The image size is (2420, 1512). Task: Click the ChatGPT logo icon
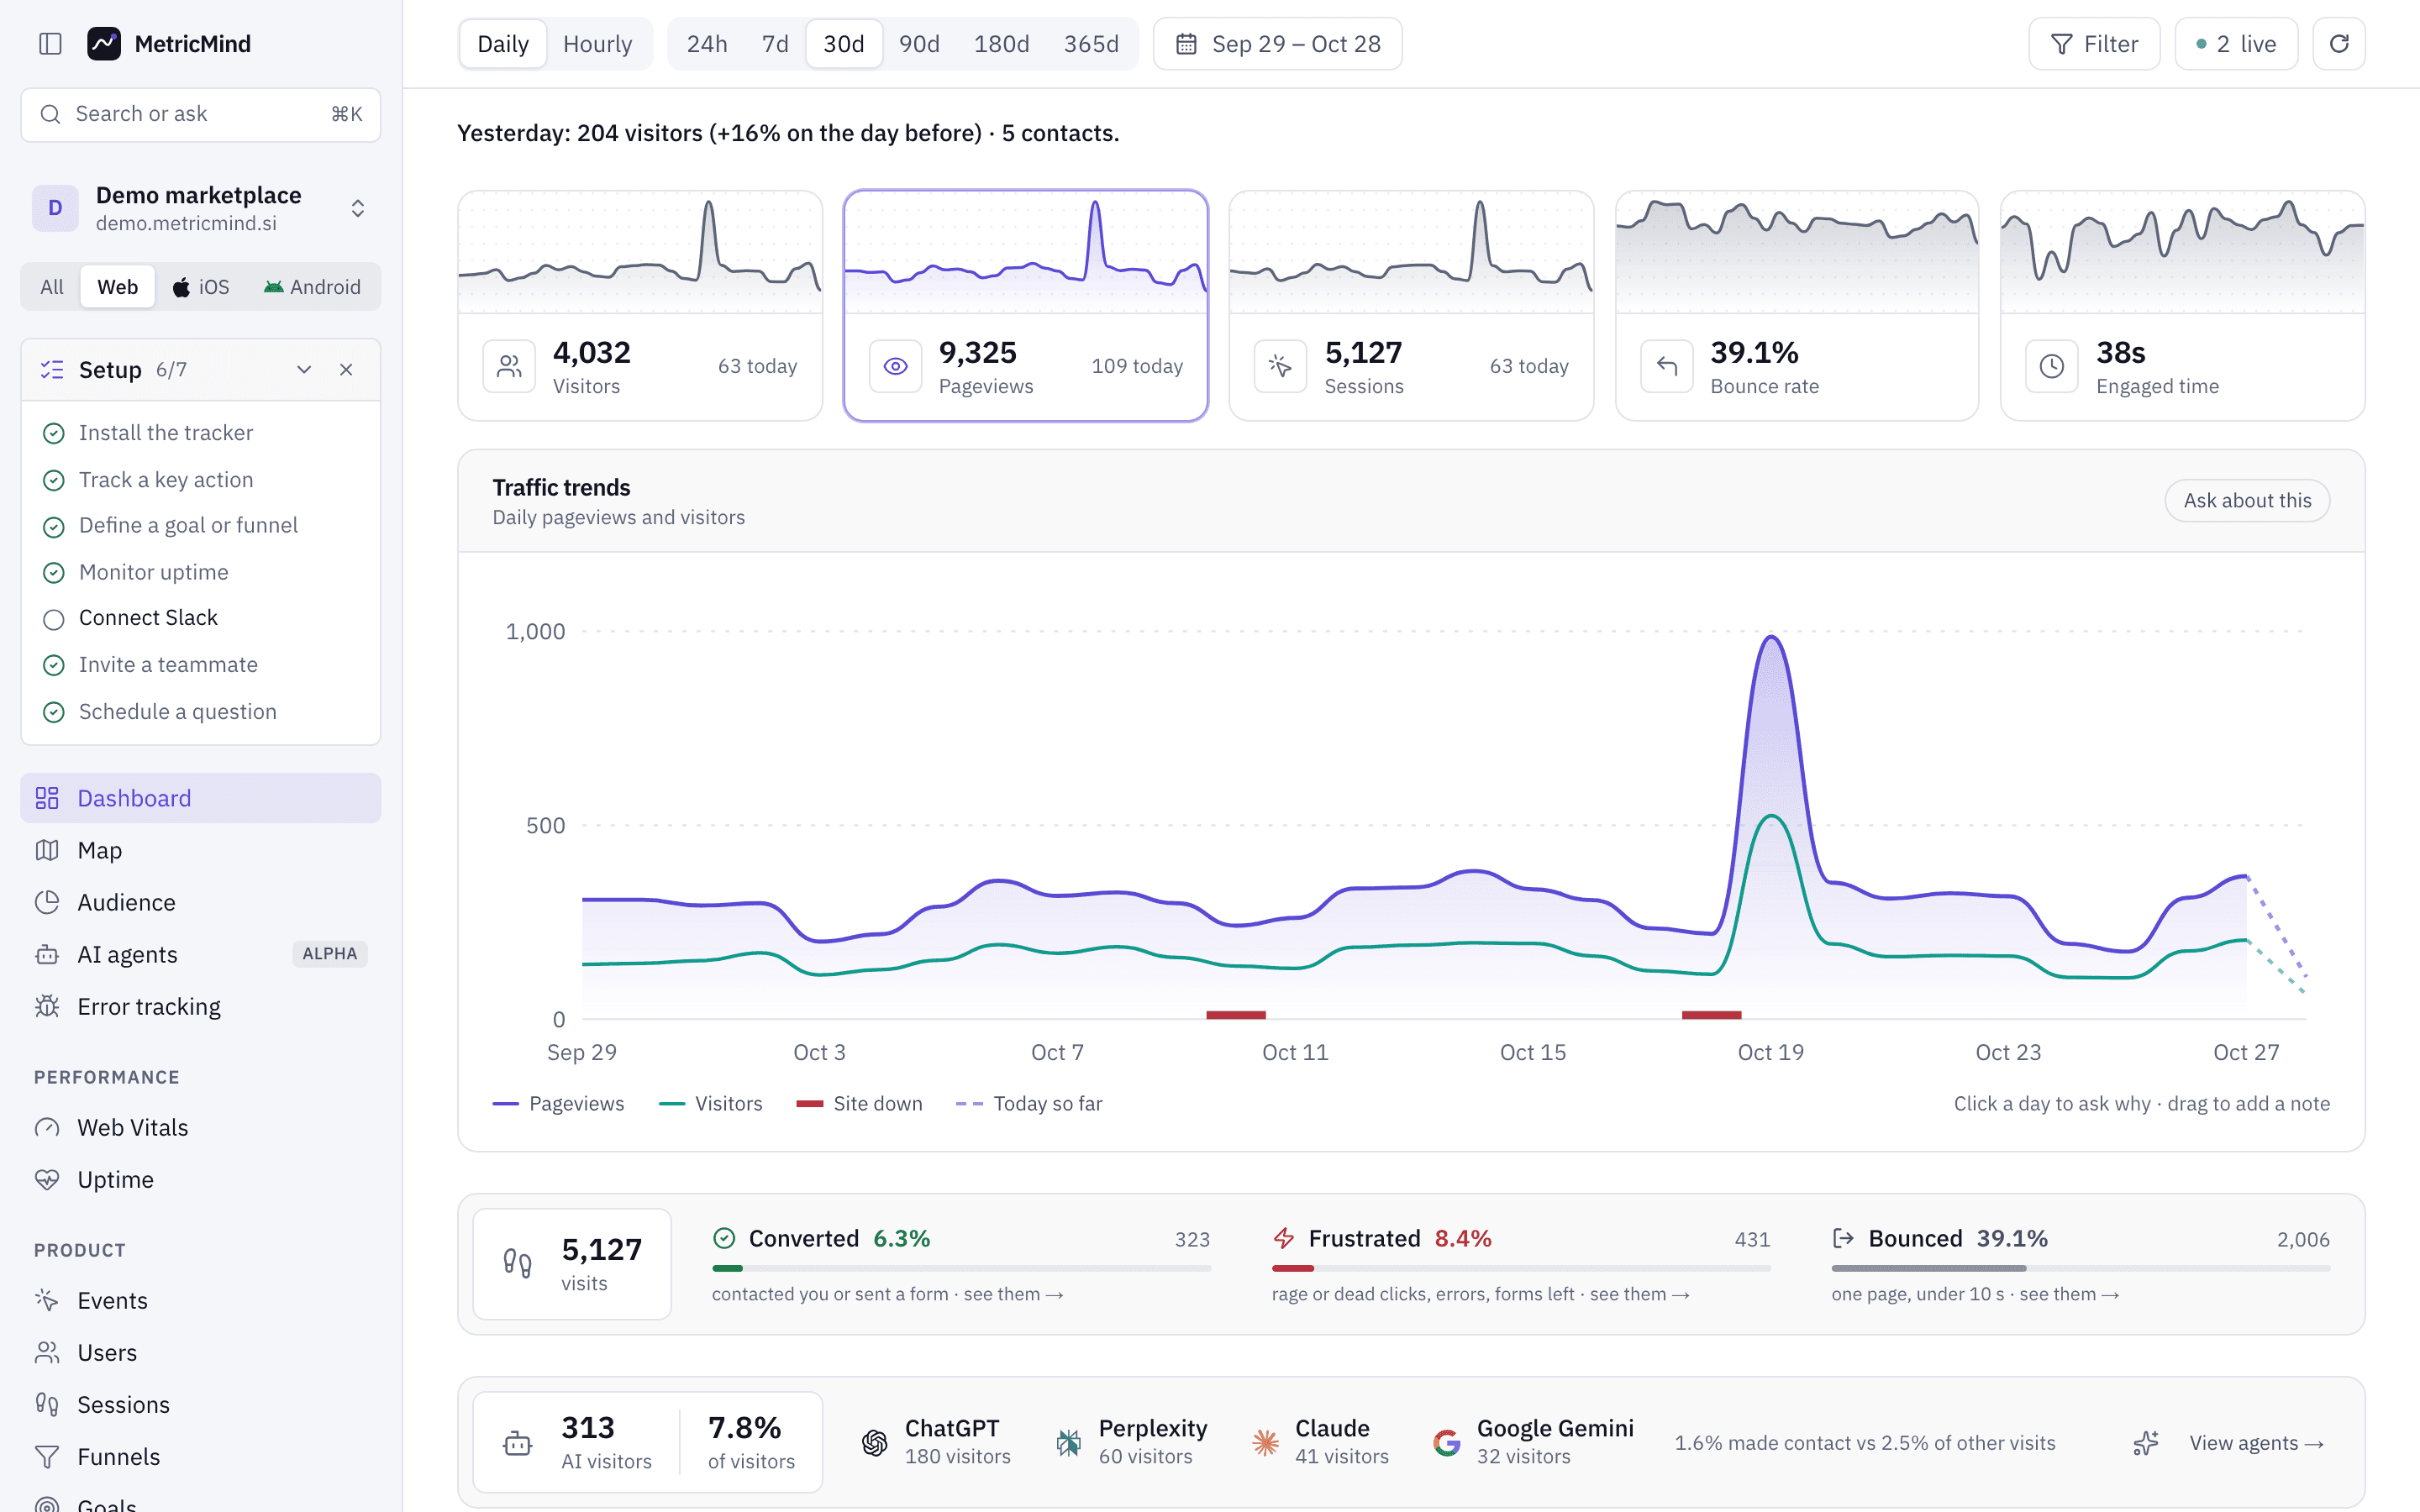point(874,1442)
